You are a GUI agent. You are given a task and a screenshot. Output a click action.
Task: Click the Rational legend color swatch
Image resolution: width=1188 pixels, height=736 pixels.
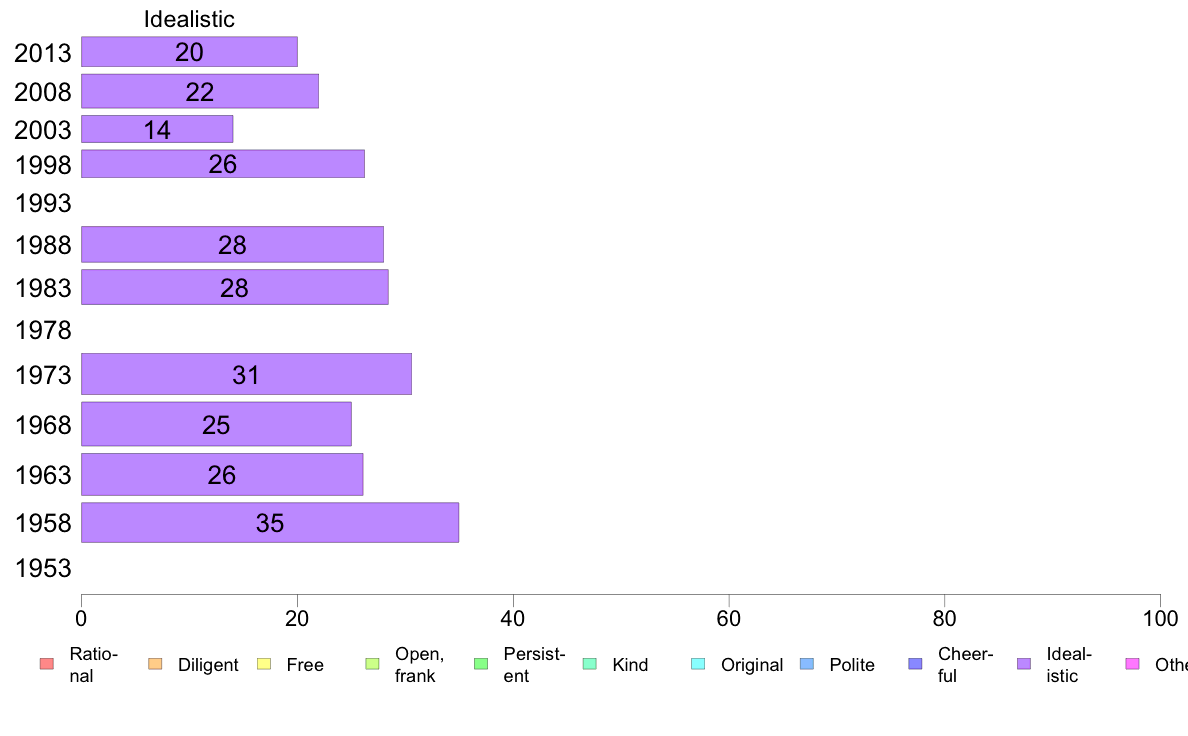point(47,664)
